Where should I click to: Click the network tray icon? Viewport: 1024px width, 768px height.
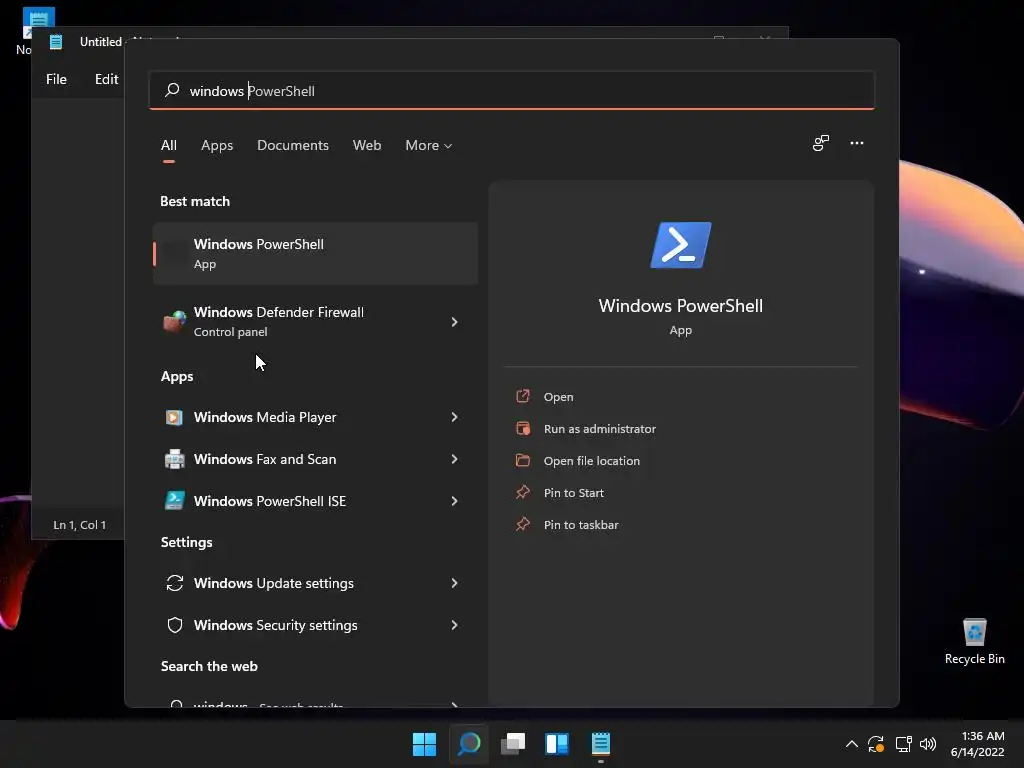[903, 744]
